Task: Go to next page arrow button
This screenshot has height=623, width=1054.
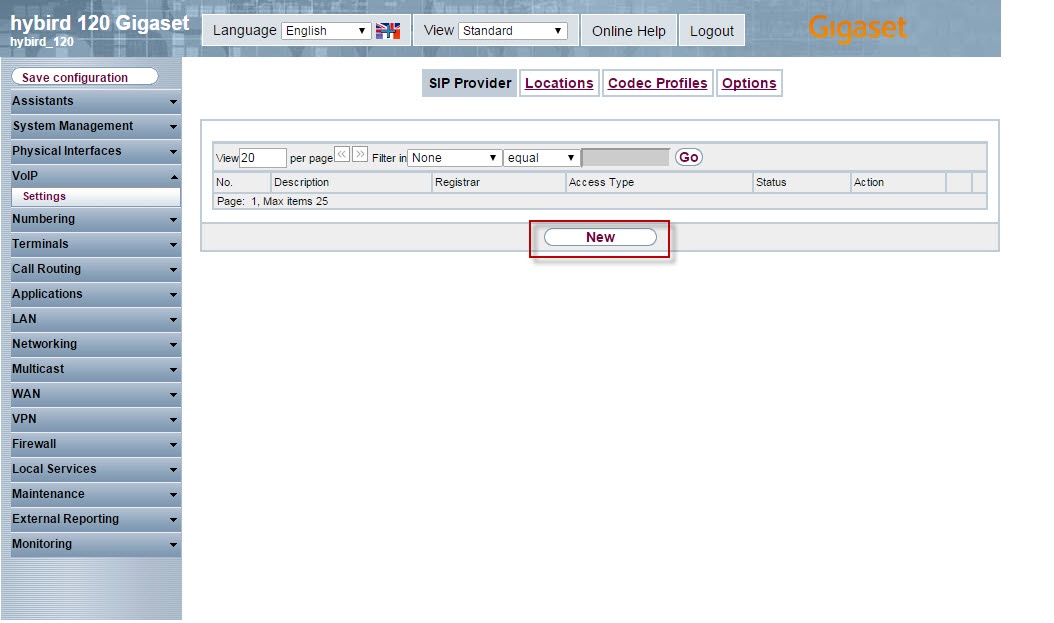Action: (x=360, y=155)
